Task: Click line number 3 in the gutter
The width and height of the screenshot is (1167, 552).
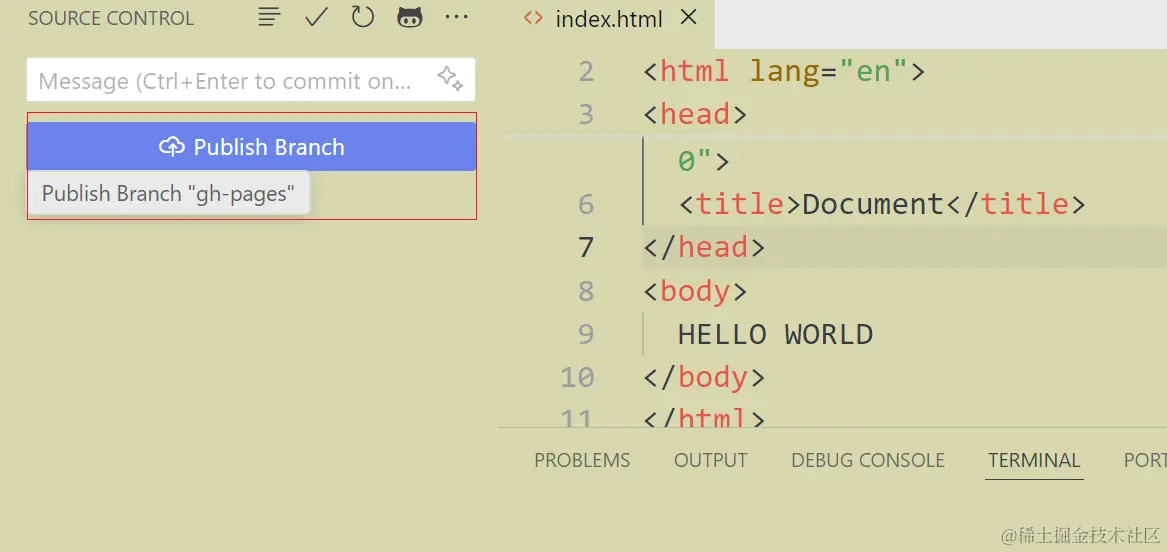Action: point(586,115)
